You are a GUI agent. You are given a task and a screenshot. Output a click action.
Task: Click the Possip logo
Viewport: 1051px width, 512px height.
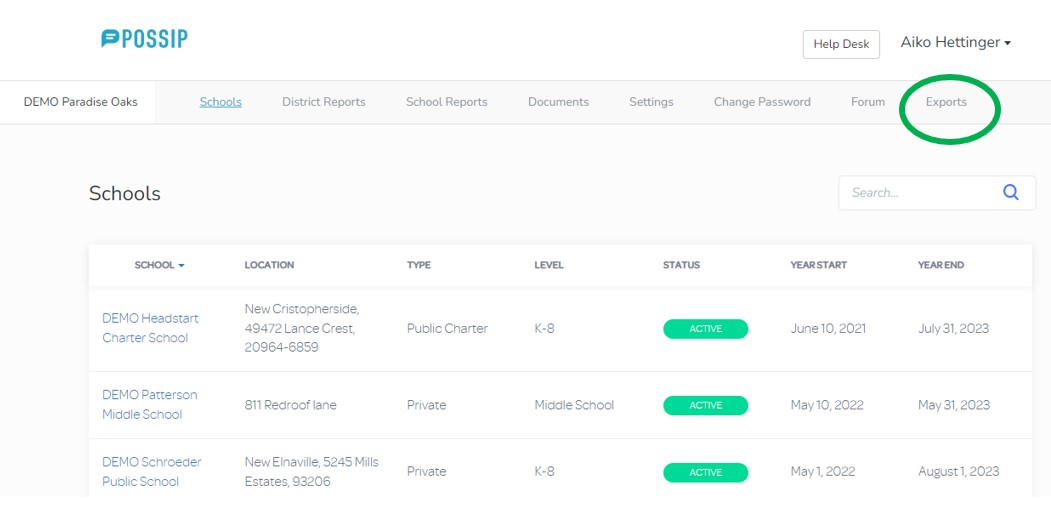144,39
